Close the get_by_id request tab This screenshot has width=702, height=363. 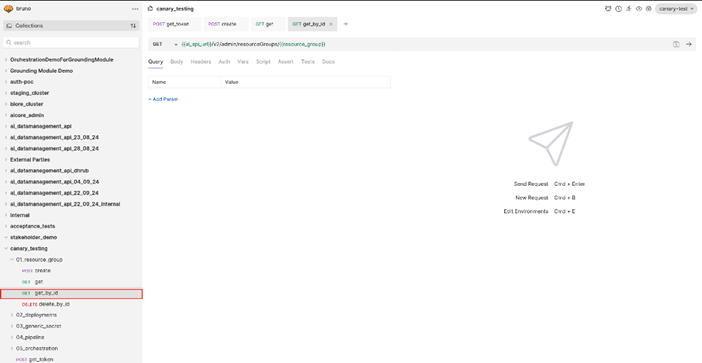tap(331, 24)
